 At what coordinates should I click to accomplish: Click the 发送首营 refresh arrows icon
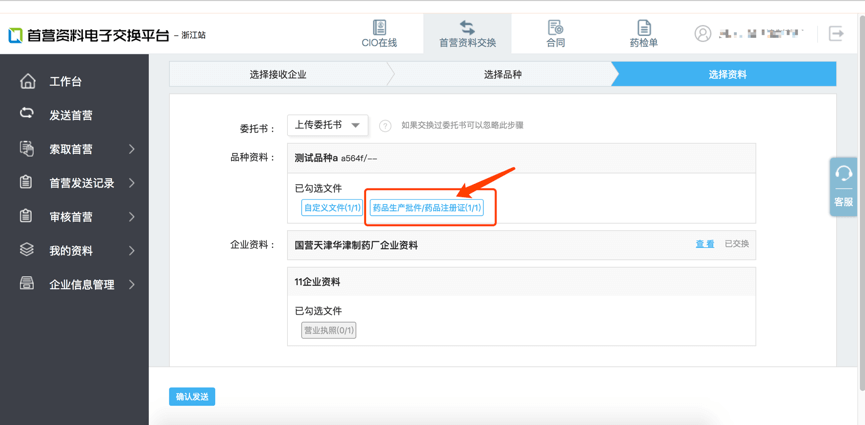click(26, 113)
